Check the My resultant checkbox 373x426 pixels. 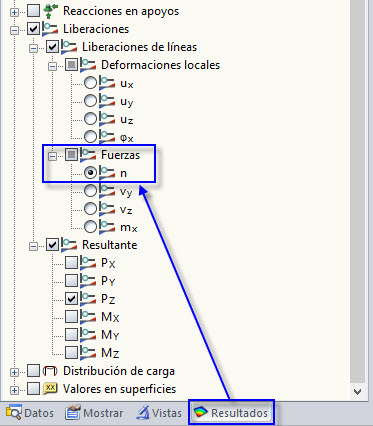(71, 335)
